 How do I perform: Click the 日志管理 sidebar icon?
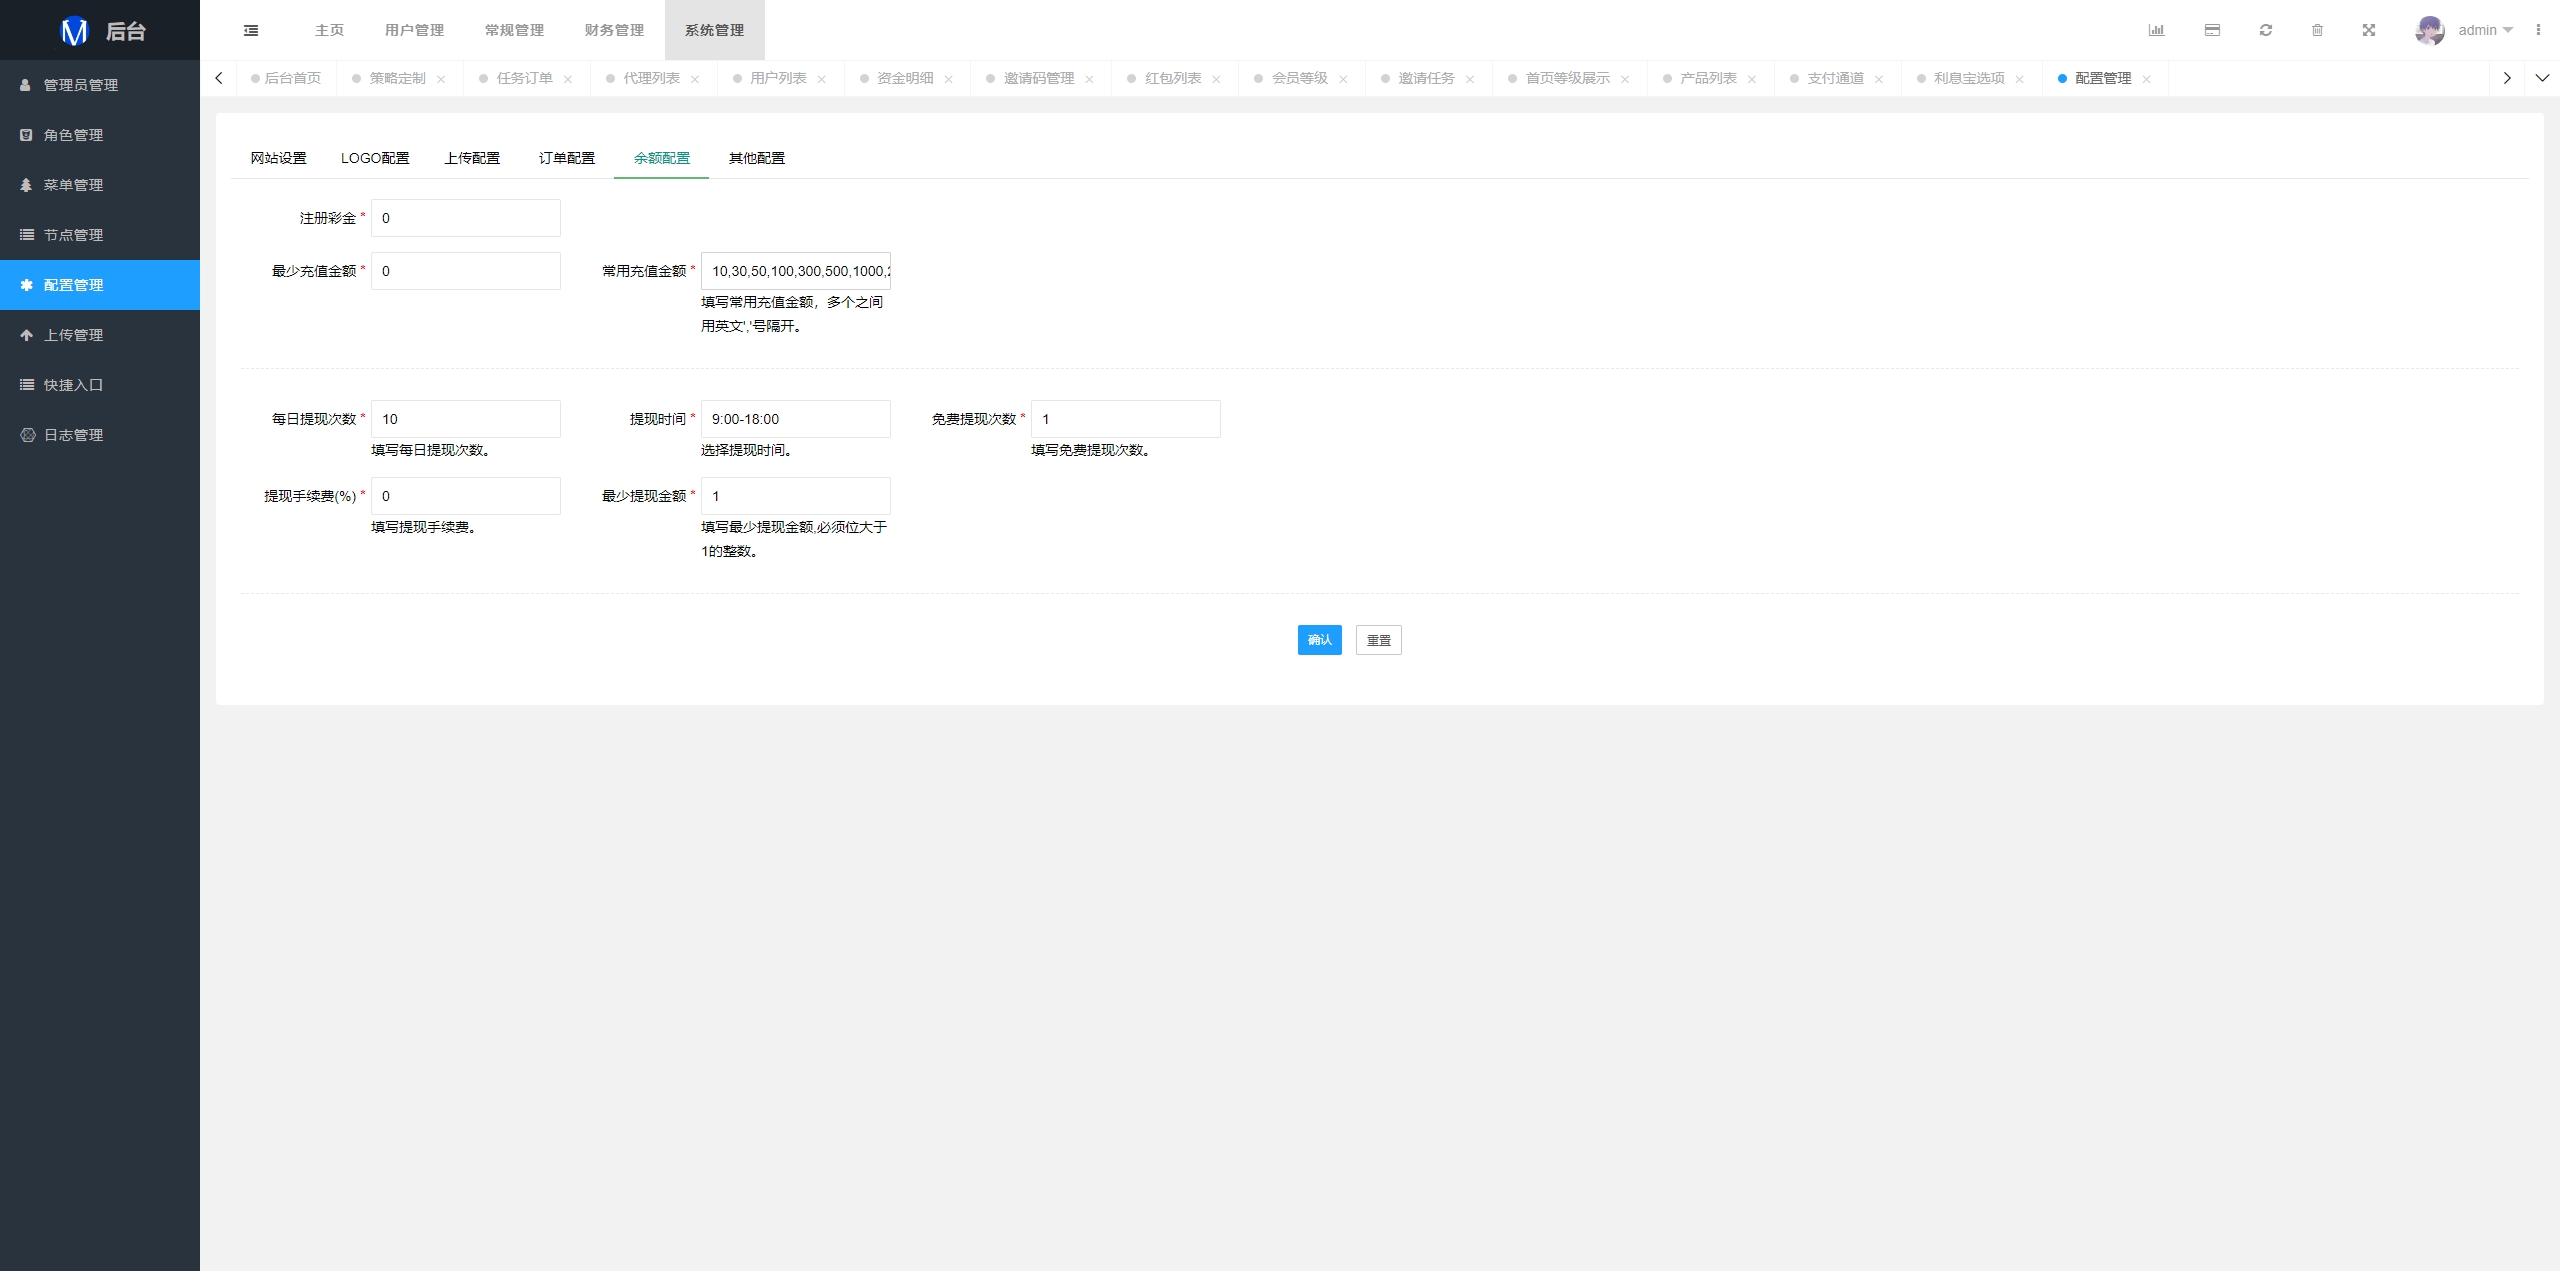coord(26,435)
